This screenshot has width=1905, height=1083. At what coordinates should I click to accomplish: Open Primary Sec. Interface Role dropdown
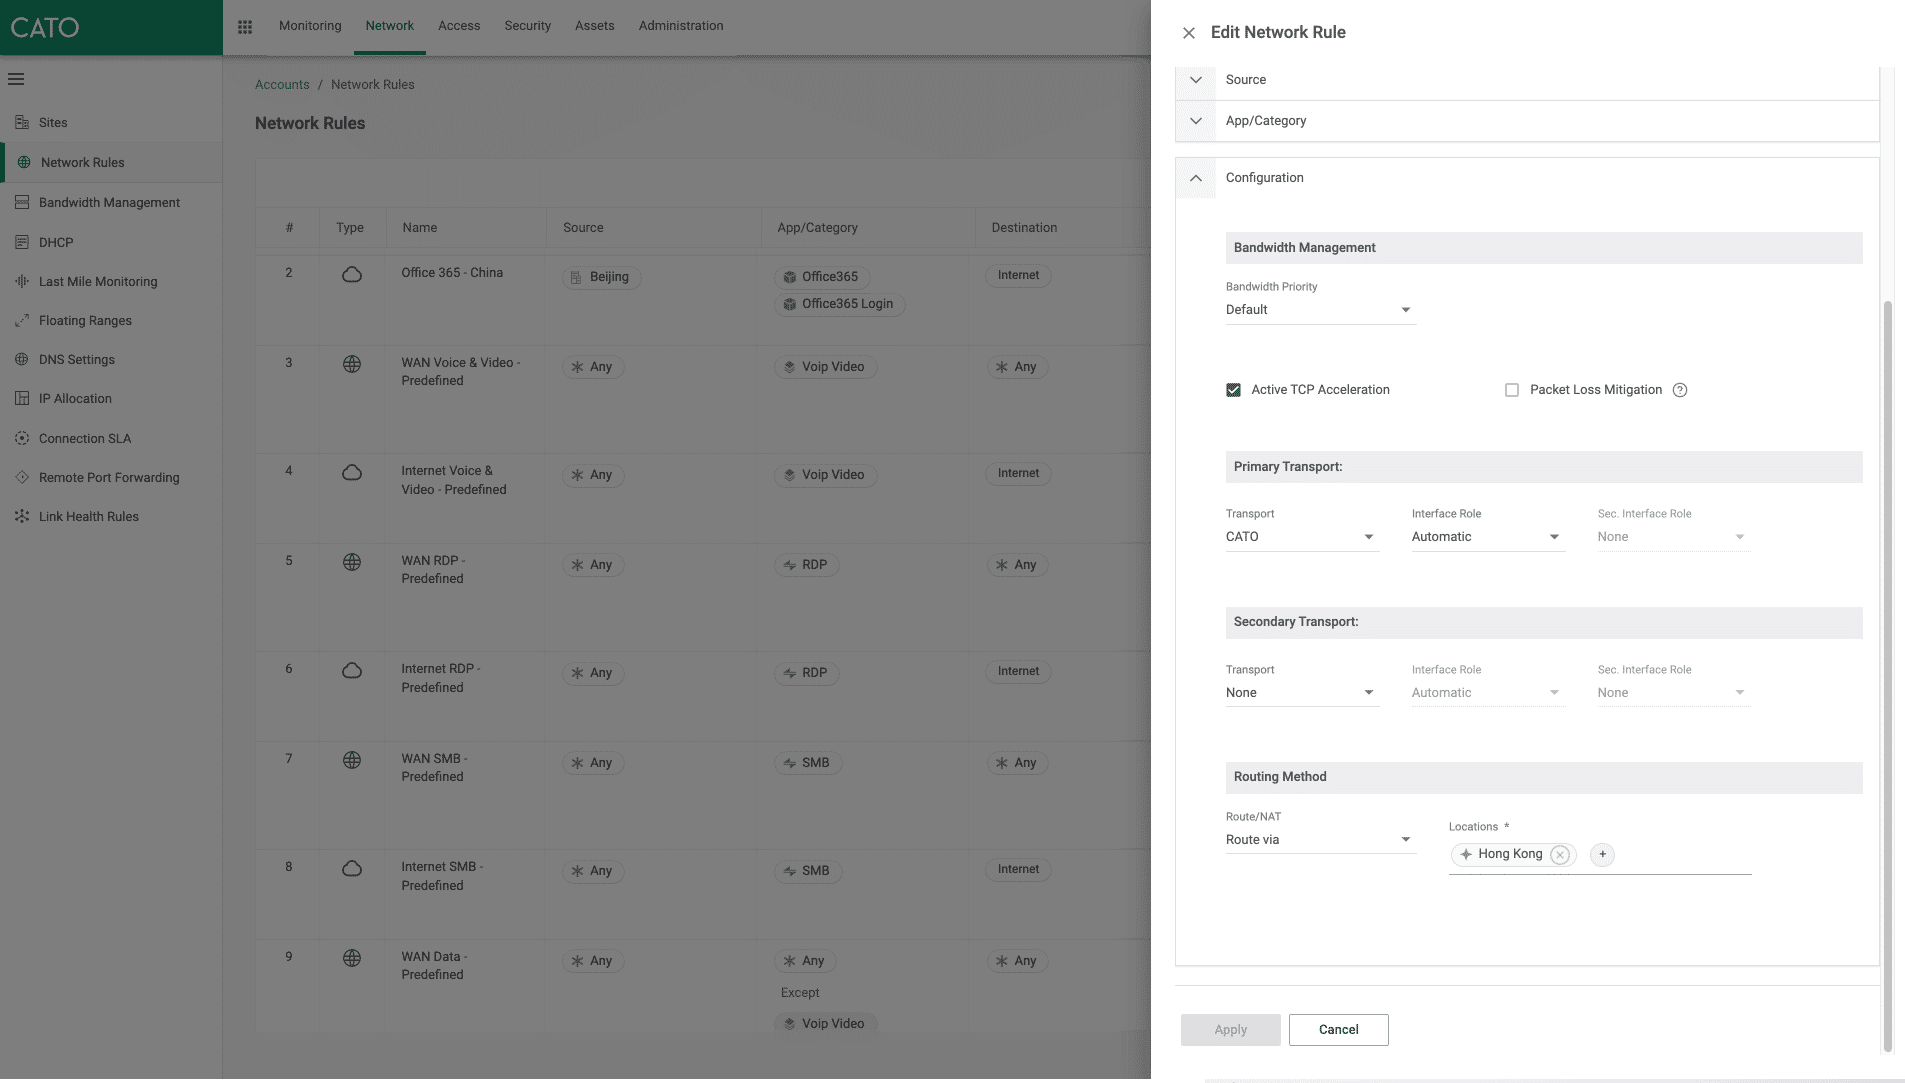1674,537
